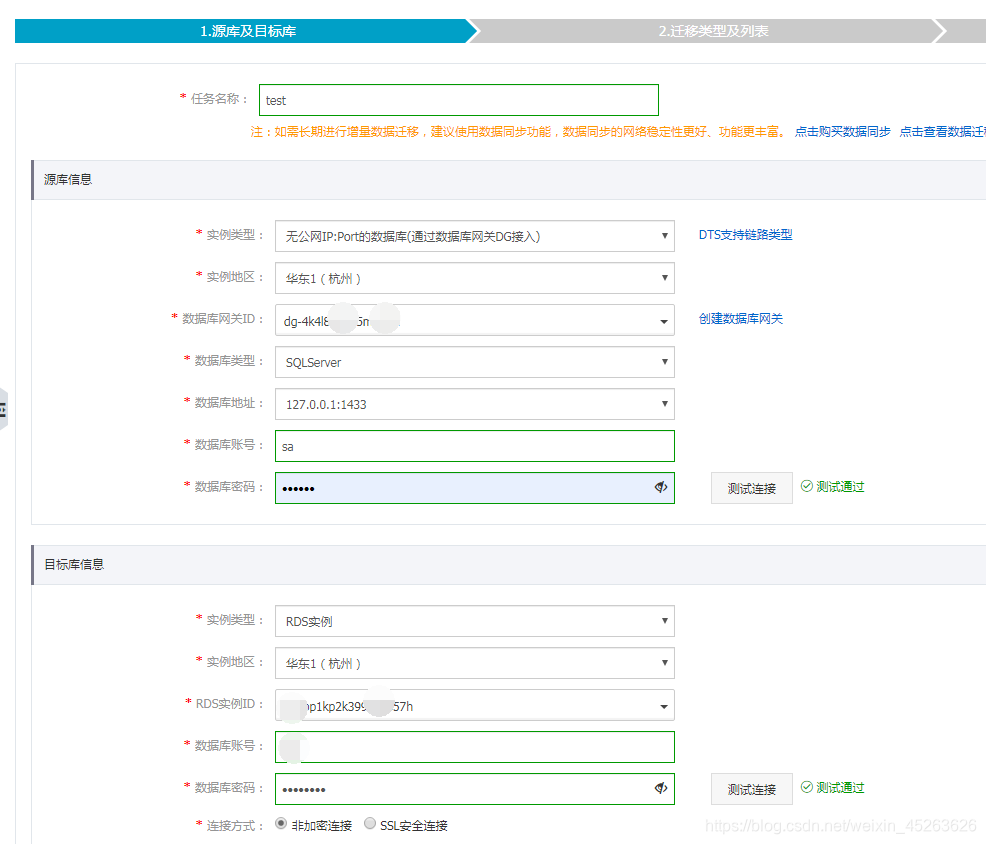
Task: Open target instance type dropdown showing RDS实例
Action: pos(475,621)
